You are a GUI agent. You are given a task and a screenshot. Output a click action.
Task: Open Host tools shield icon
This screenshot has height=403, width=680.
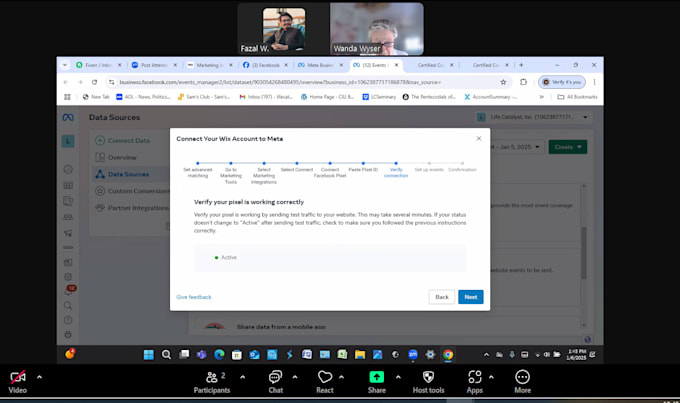click(428, 377)
